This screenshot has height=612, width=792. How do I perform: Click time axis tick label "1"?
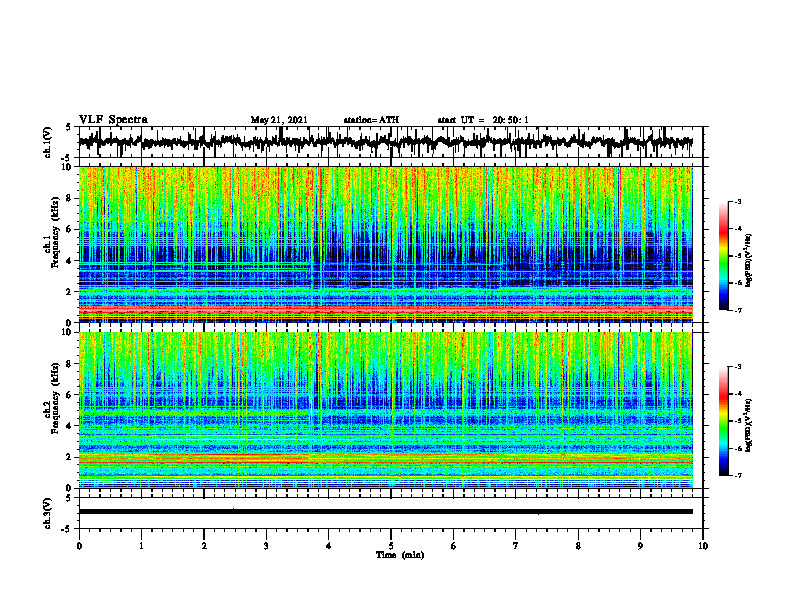pyautogui.click(x=141, y=546)
